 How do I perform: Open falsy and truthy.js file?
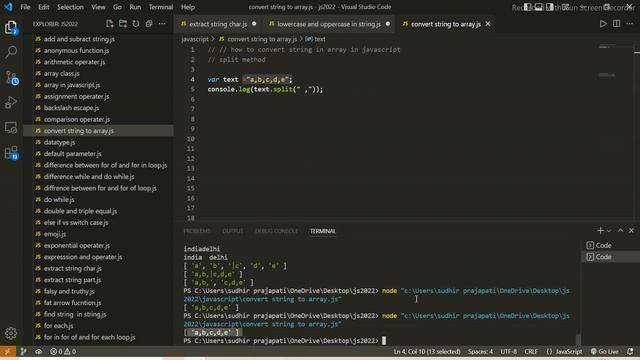tap(69, 291)
